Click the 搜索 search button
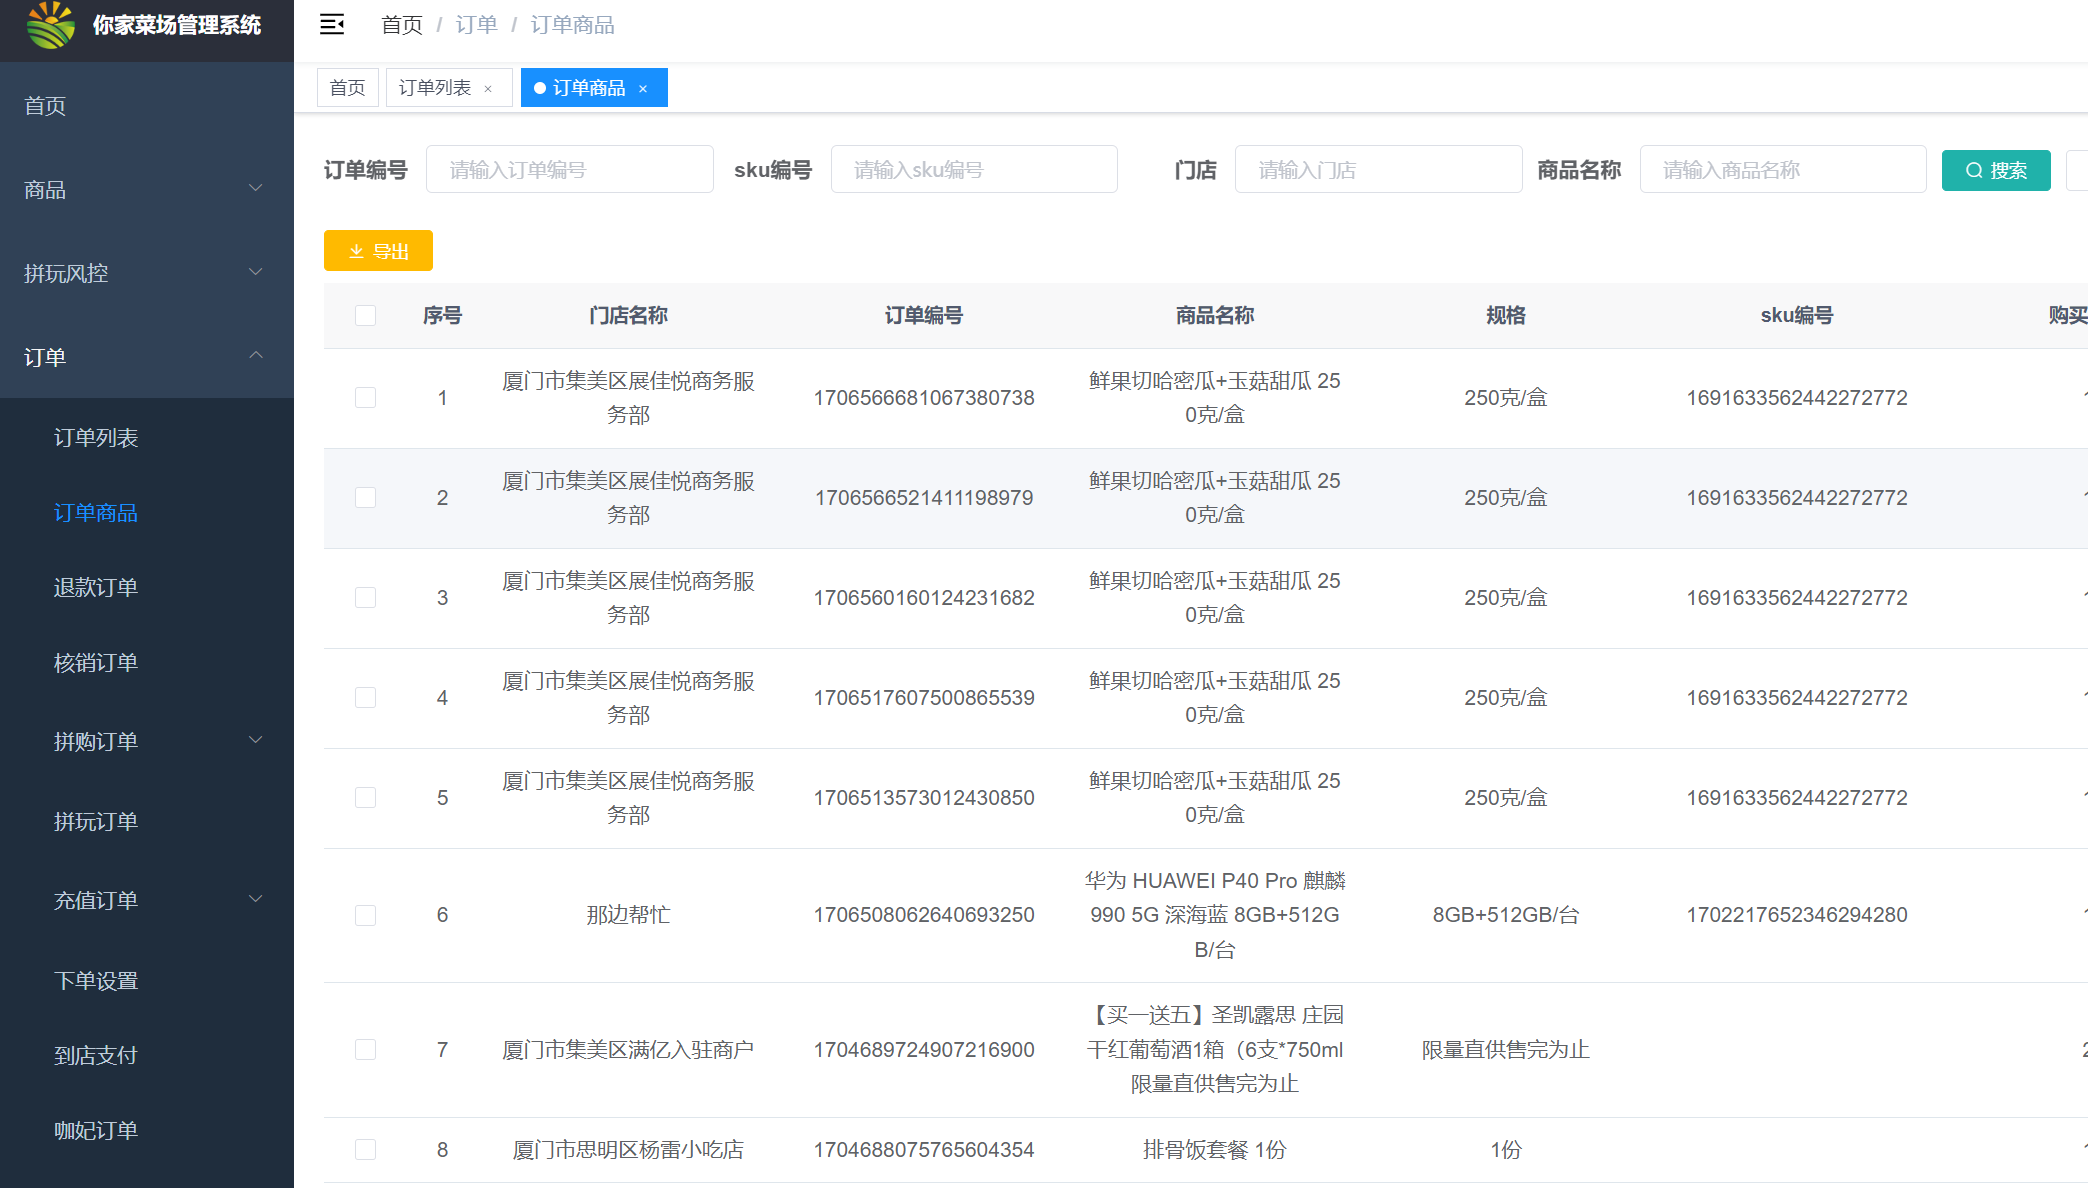This screenshot has width=2088, height=1188. click(x=1996, y=170)
